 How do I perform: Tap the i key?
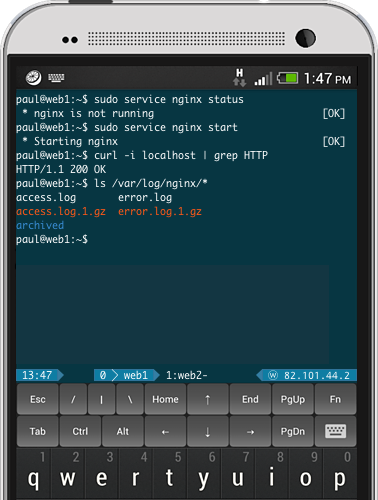(x=272, y=474)
